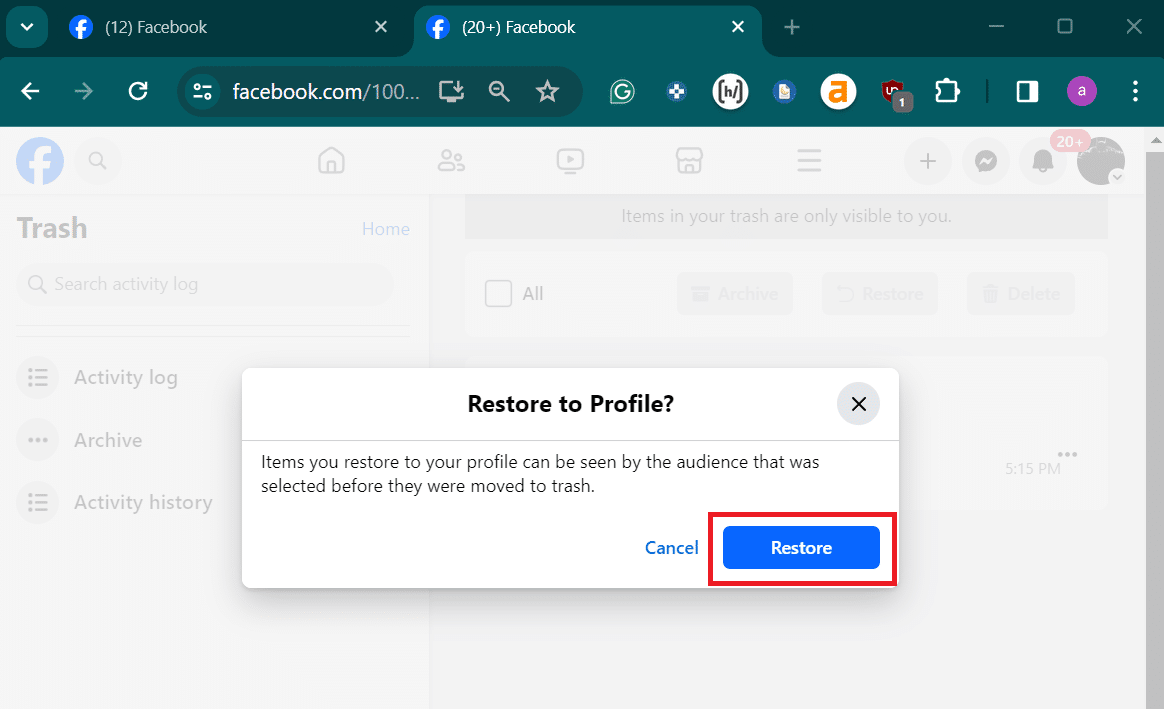Viewport: 1164px width, 709px height.
Task: Focus the Search activity log field
Action: [x=205, y=284]
